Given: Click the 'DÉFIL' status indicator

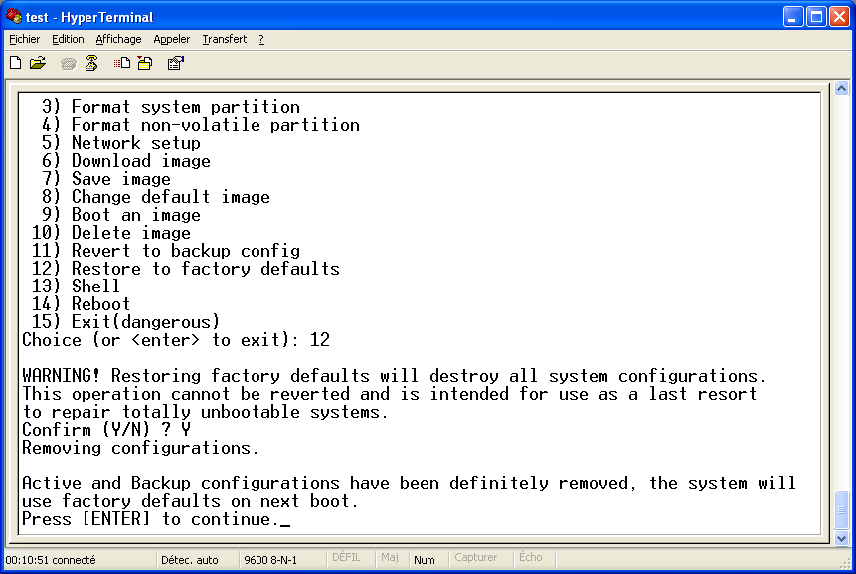Looking at the screenshot, I should (x=346, y=558).
